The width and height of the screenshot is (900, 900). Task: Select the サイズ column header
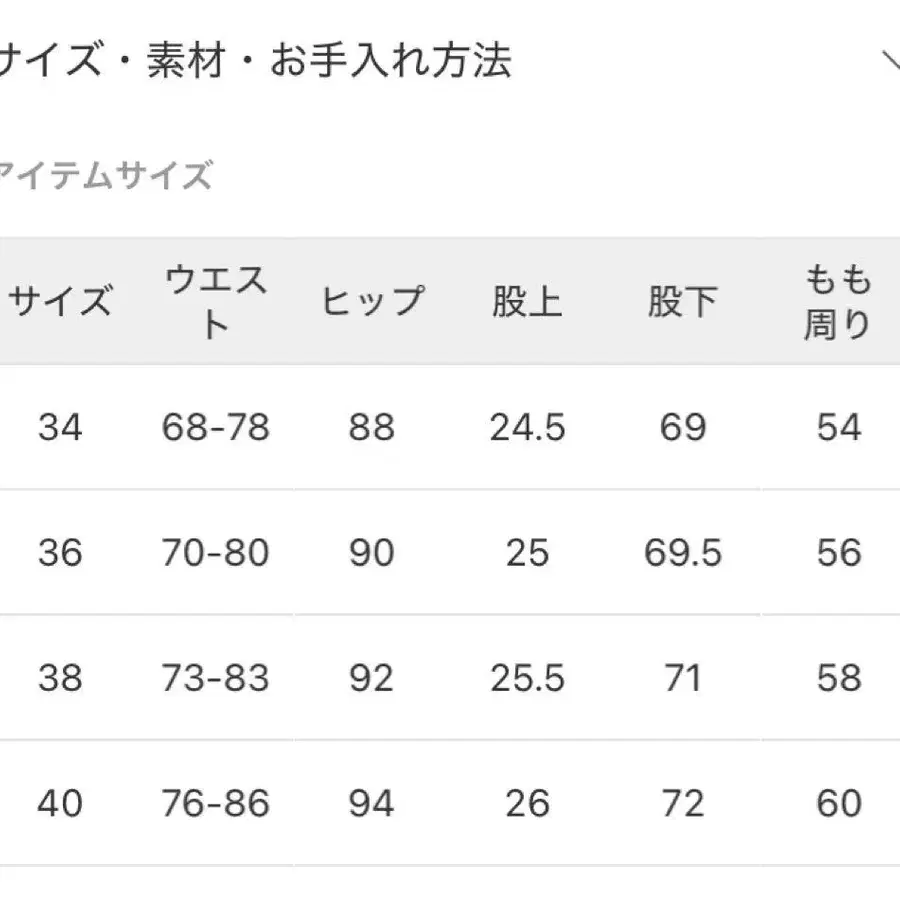pos(60,300)
